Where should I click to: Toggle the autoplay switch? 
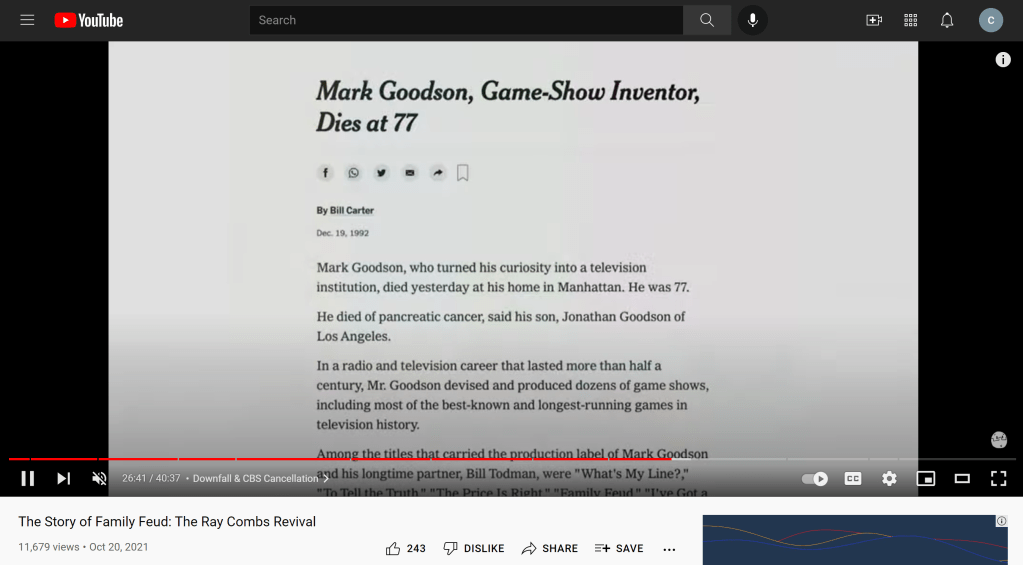coord(815,478)
